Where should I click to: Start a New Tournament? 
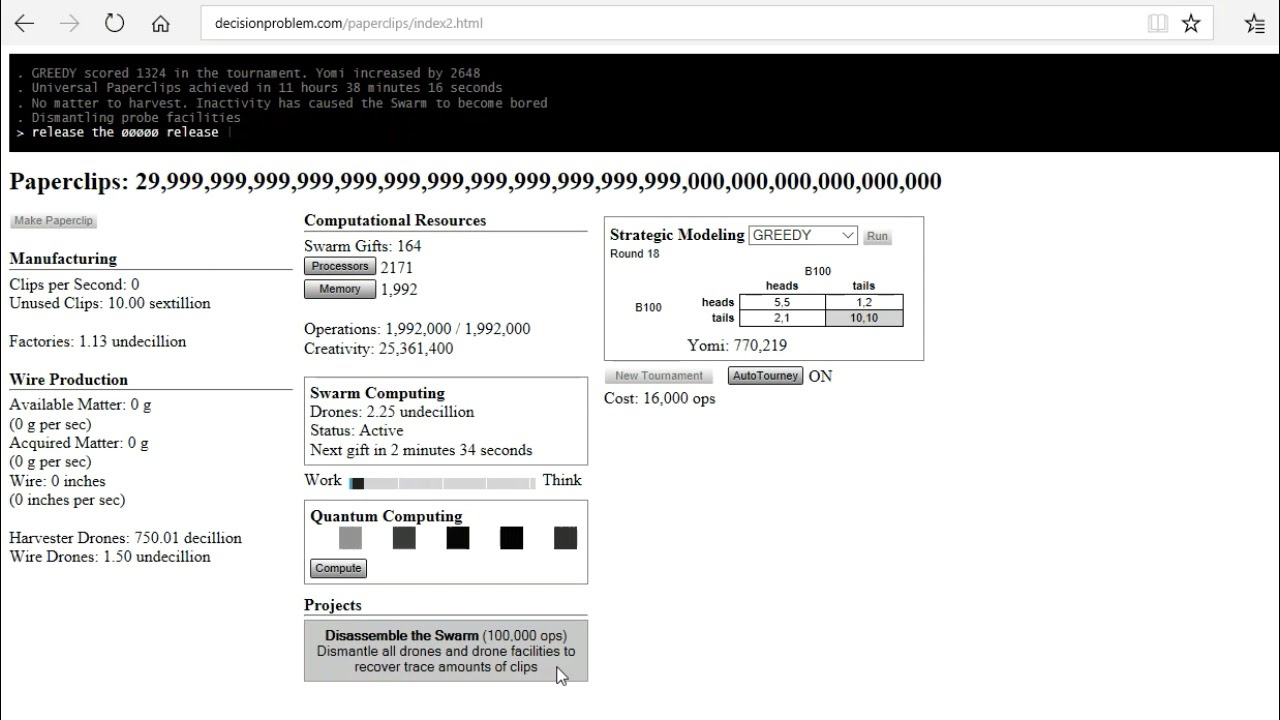coord(659,376)
